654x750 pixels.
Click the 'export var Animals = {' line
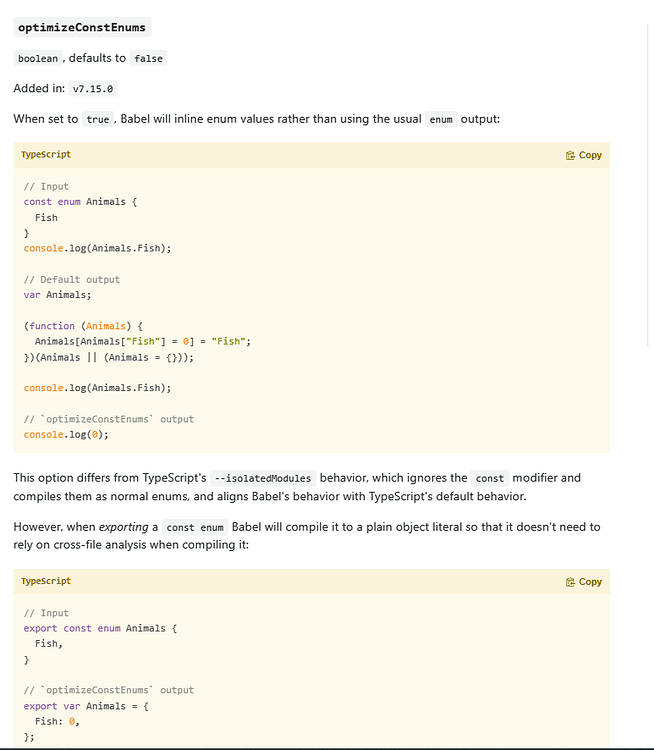(x=86, y=706)
